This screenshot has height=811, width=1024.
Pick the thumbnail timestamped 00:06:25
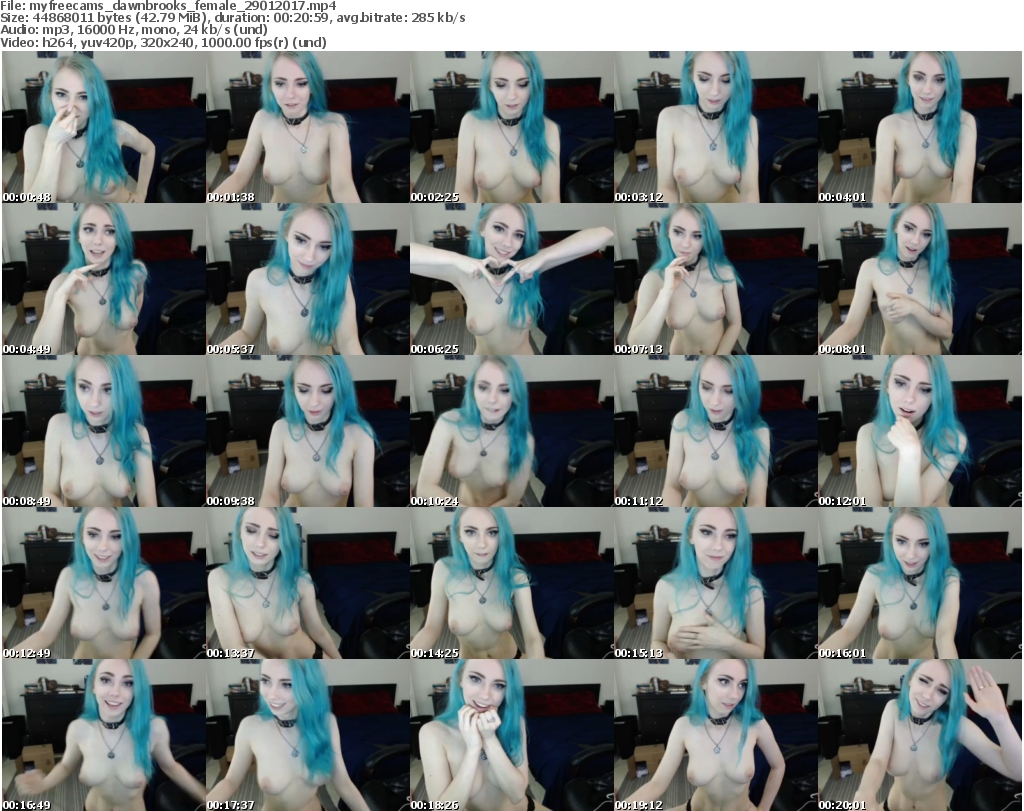pyautogui.click(x=511, y=279)
